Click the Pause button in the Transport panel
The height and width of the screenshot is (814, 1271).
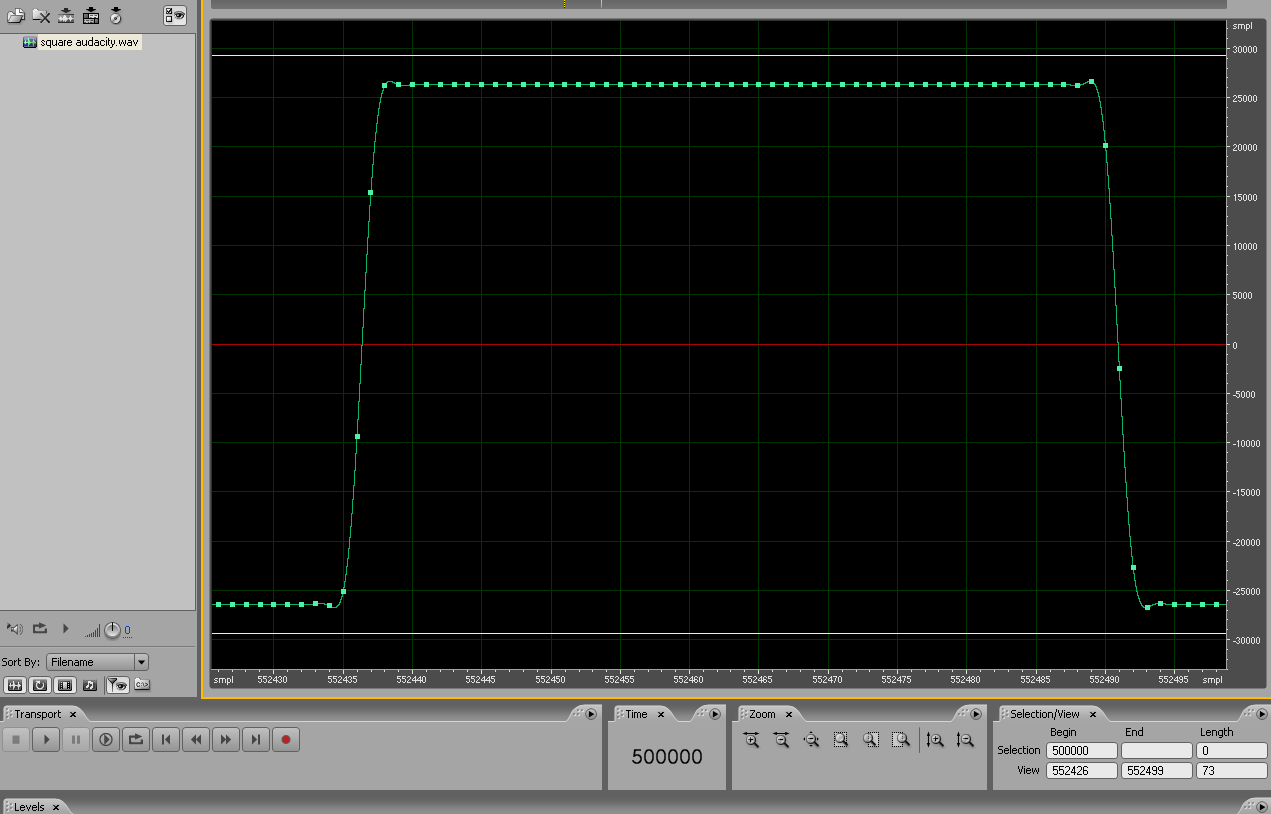[x=76, y=740]
